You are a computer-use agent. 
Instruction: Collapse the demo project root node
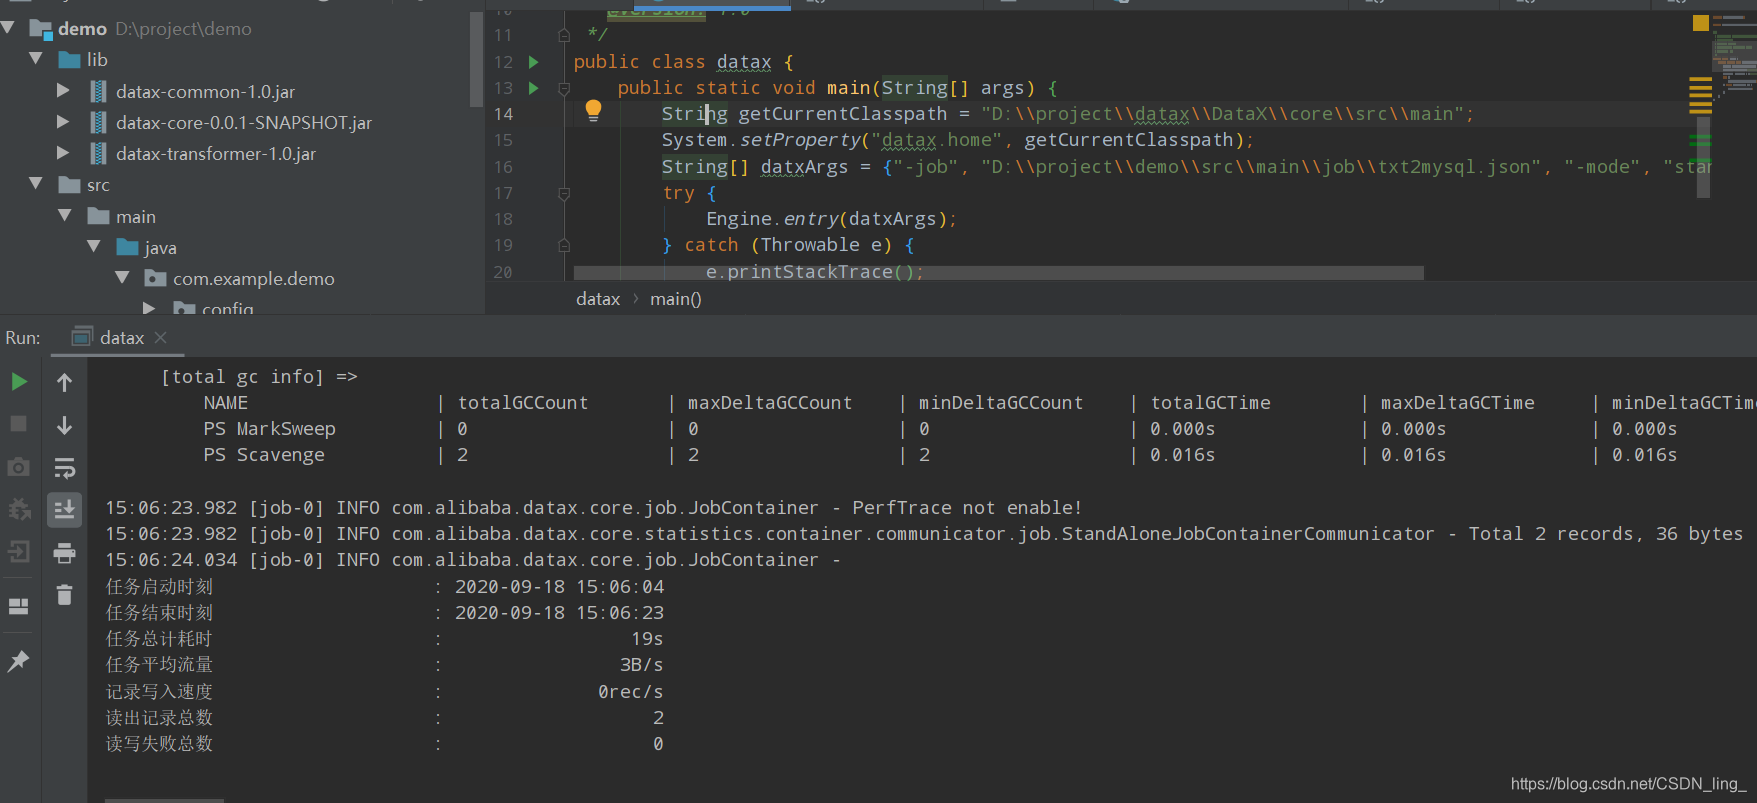9,28
